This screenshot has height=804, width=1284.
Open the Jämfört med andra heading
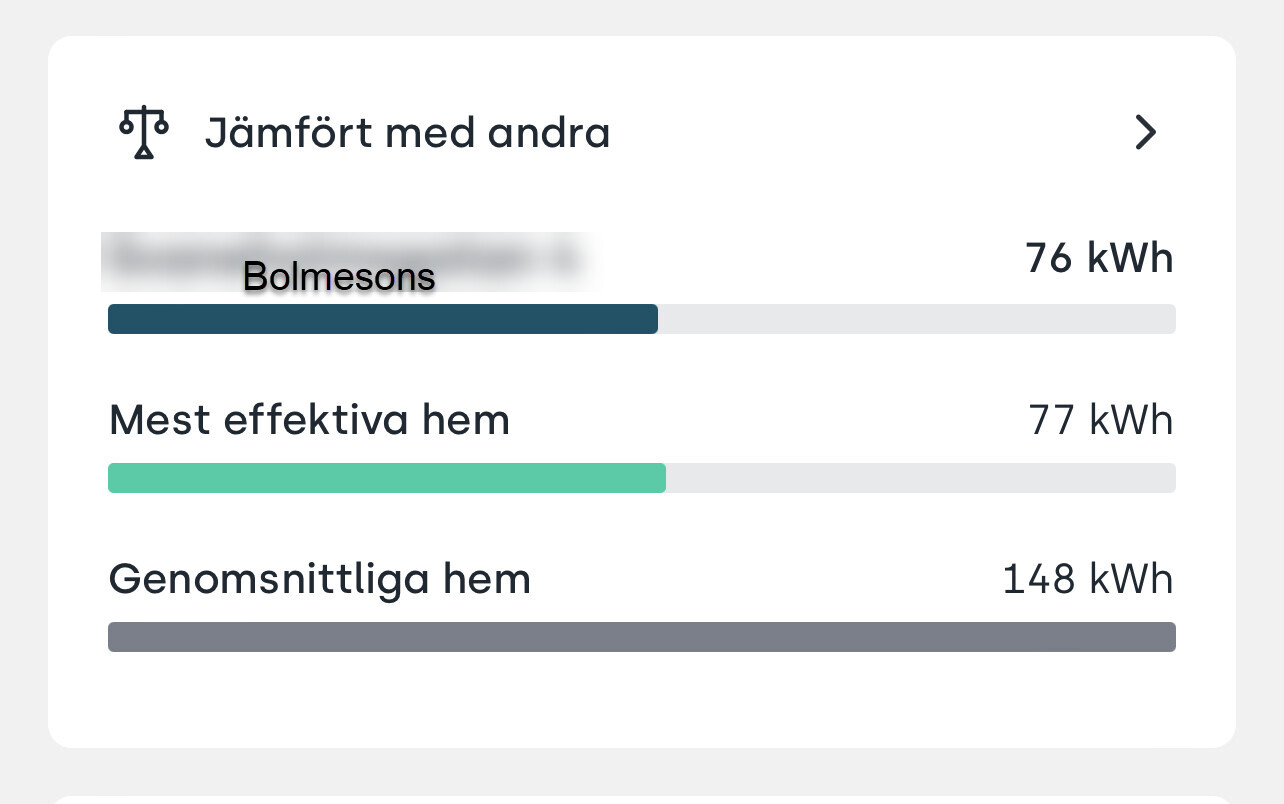point(407,133)
